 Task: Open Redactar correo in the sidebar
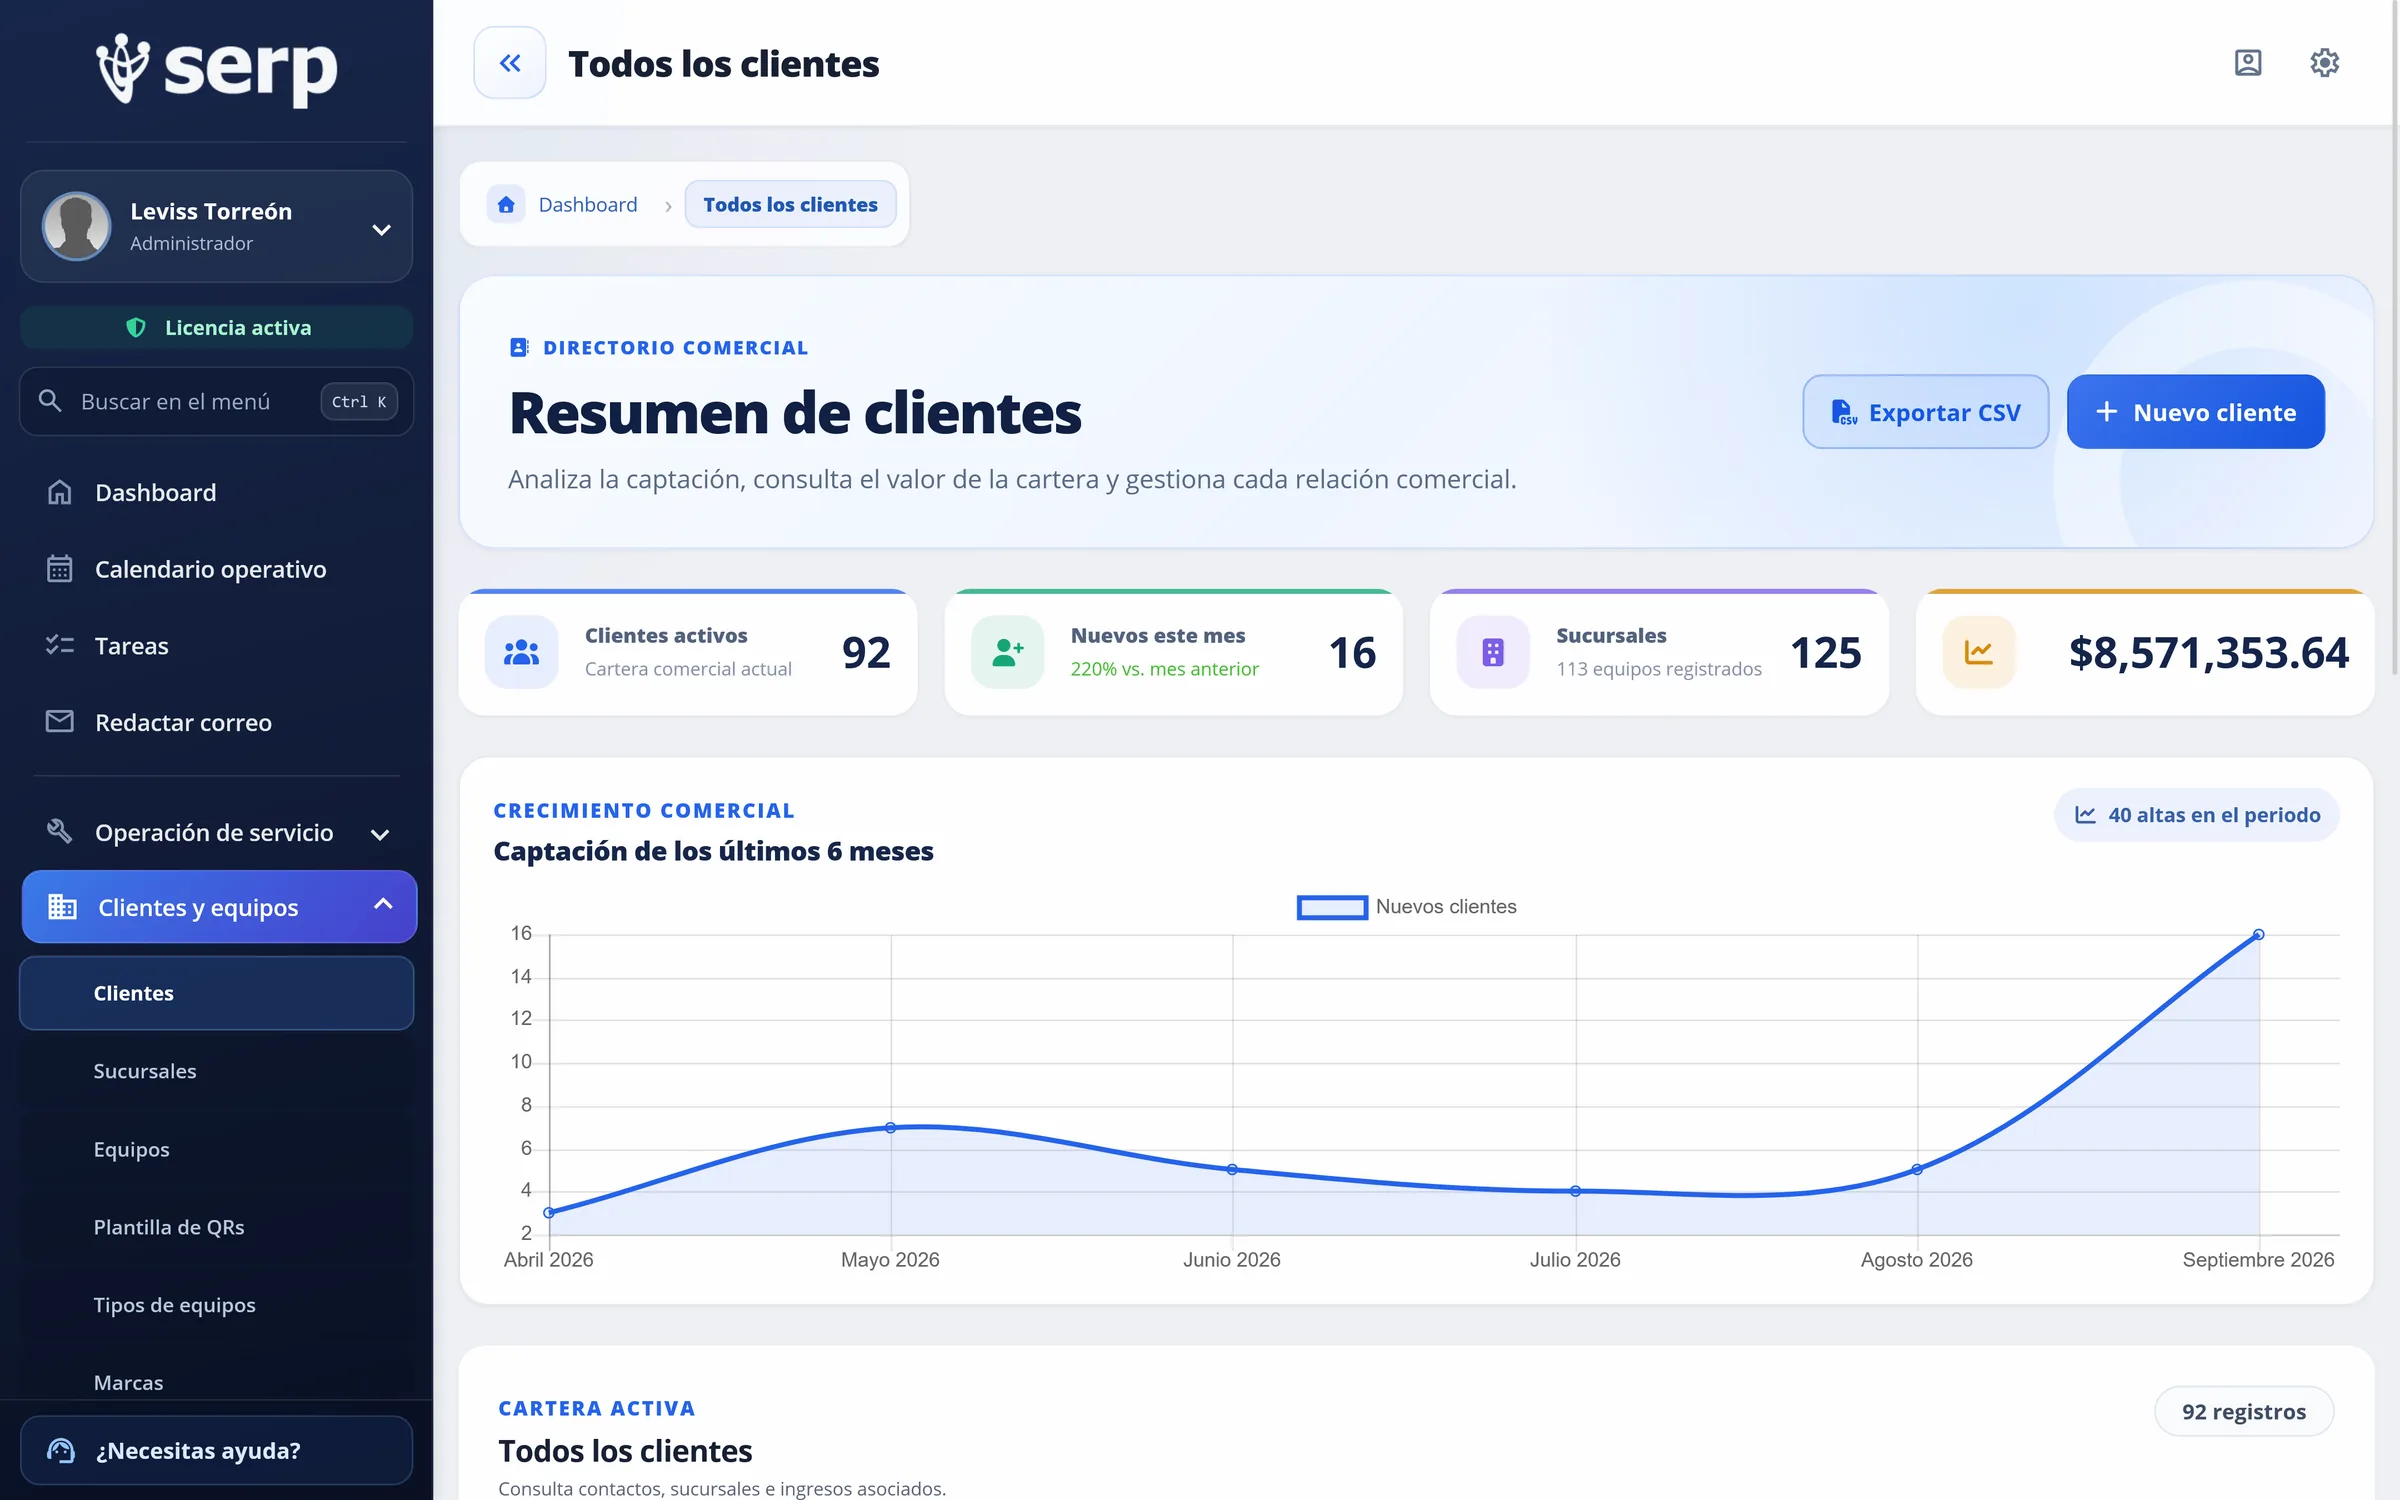coord(217,722)
